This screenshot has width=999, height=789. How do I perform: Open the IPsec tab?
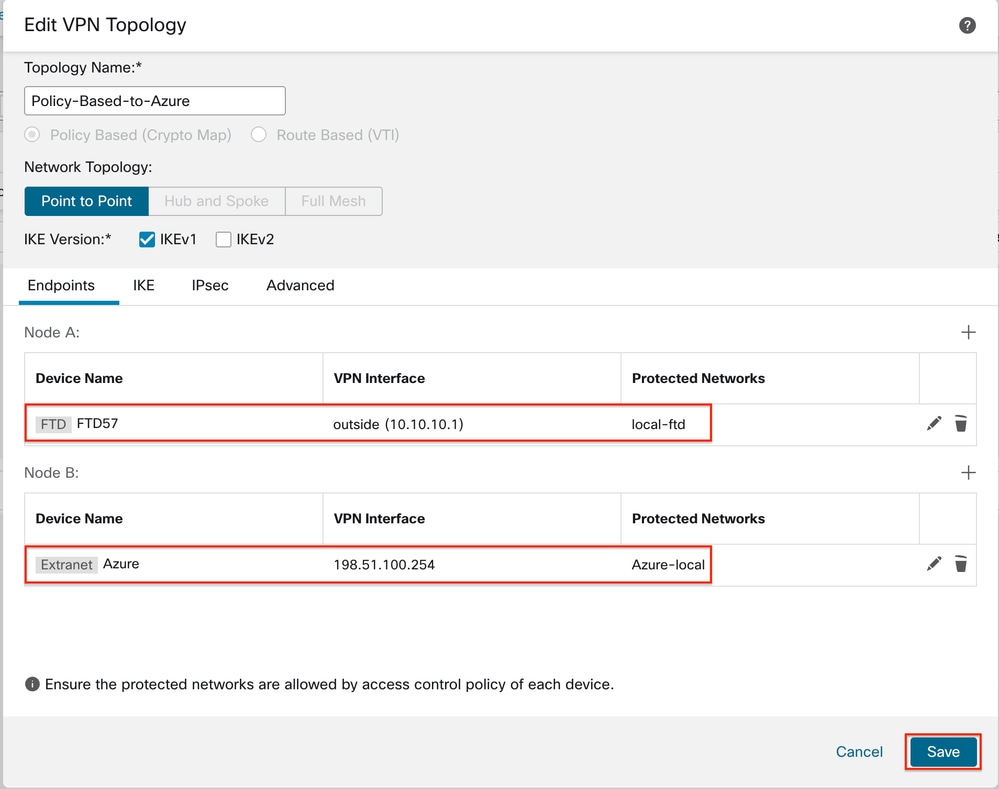tap(210, 286)
